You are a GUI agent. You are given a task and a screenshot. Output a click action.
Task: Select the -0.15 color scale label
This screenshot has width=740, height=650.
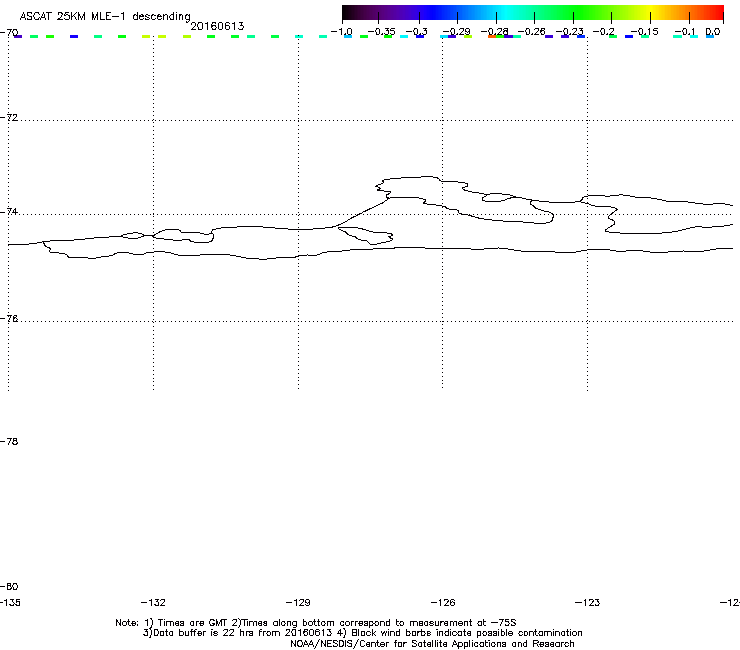[644, 32]
